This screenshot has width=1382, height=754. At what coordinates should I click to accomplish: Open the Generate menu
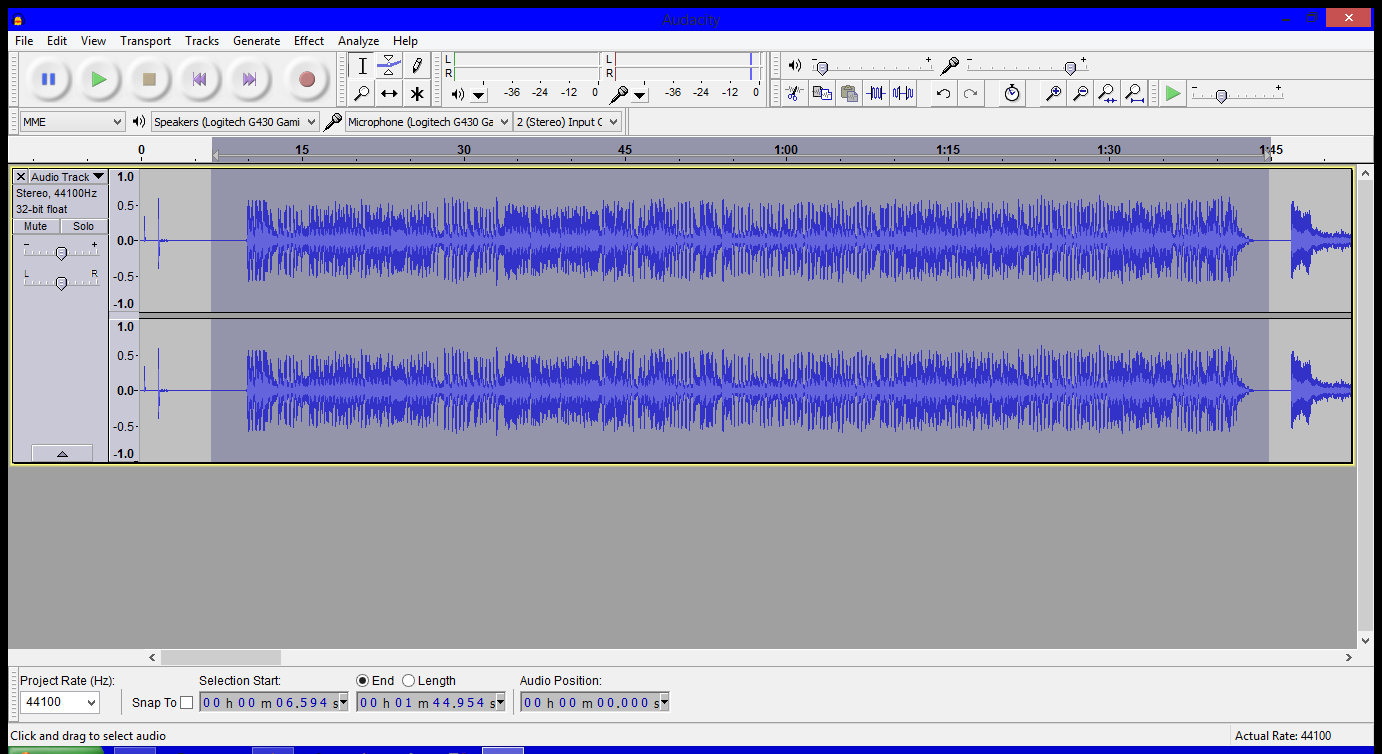[256, 41]
